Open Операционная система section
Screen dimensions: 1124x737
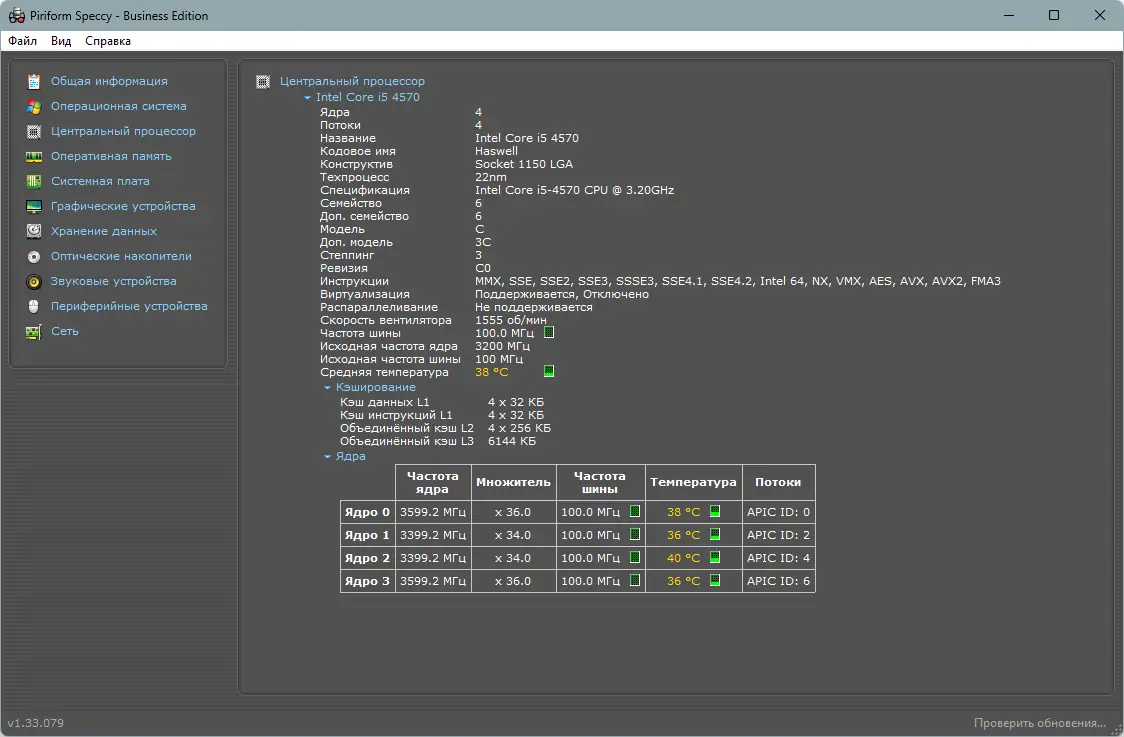coord(118,106)
